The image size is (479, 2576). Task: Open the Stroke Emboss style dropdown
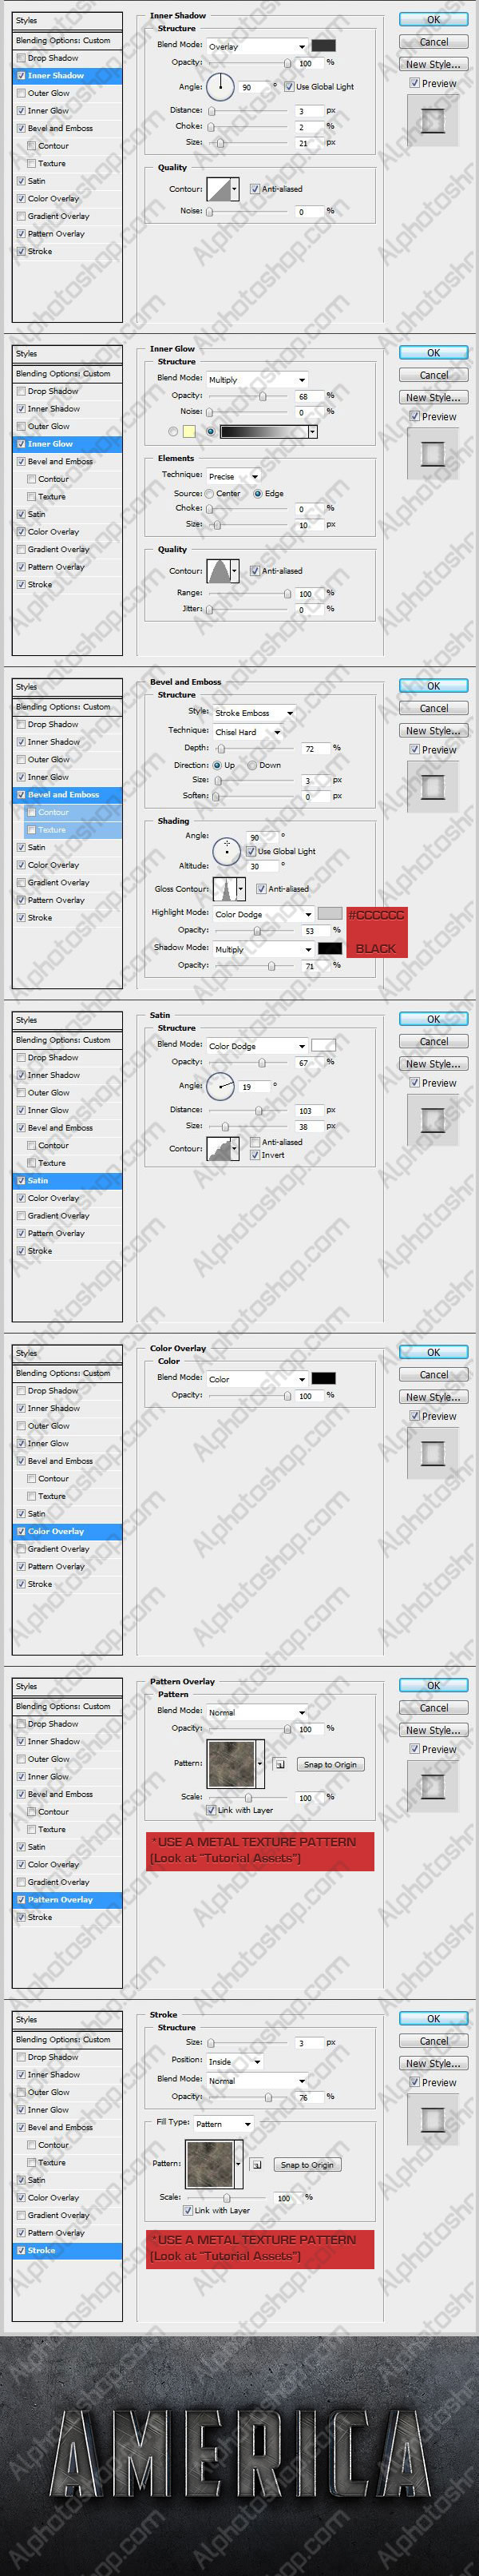[x=254, y=713]
